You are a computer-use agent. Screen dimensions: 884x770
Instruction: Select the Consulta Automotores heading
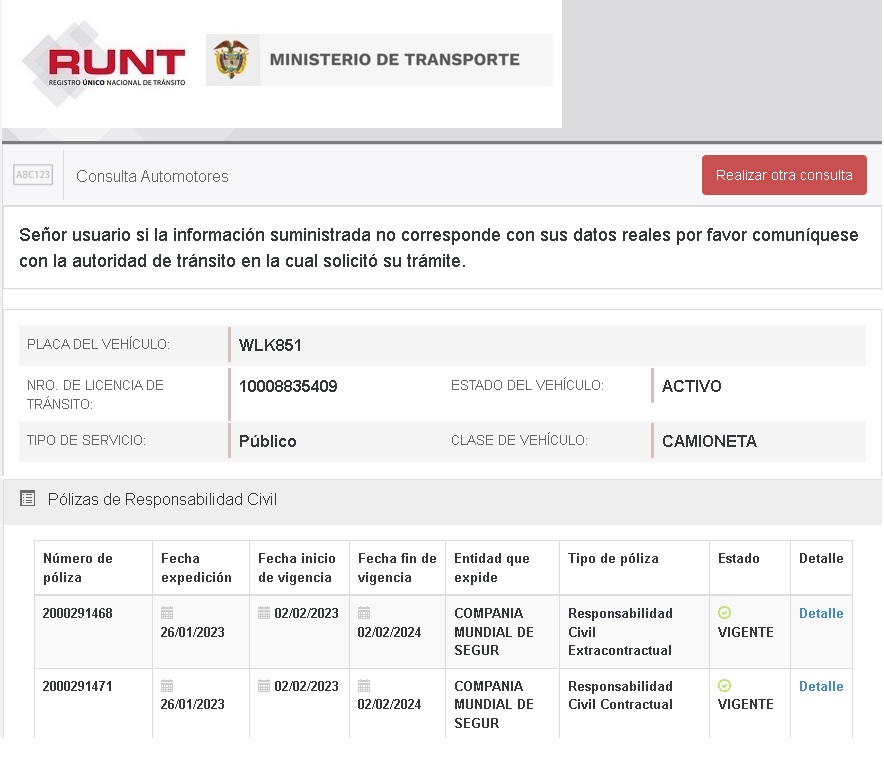coord(152,176)
